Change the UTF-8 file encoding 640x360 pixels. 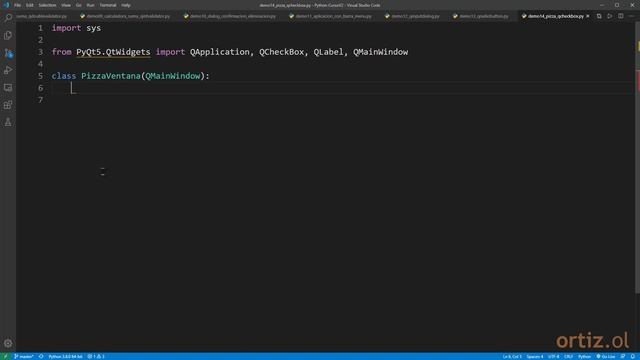pyautogui.click(x=553, y=356)
